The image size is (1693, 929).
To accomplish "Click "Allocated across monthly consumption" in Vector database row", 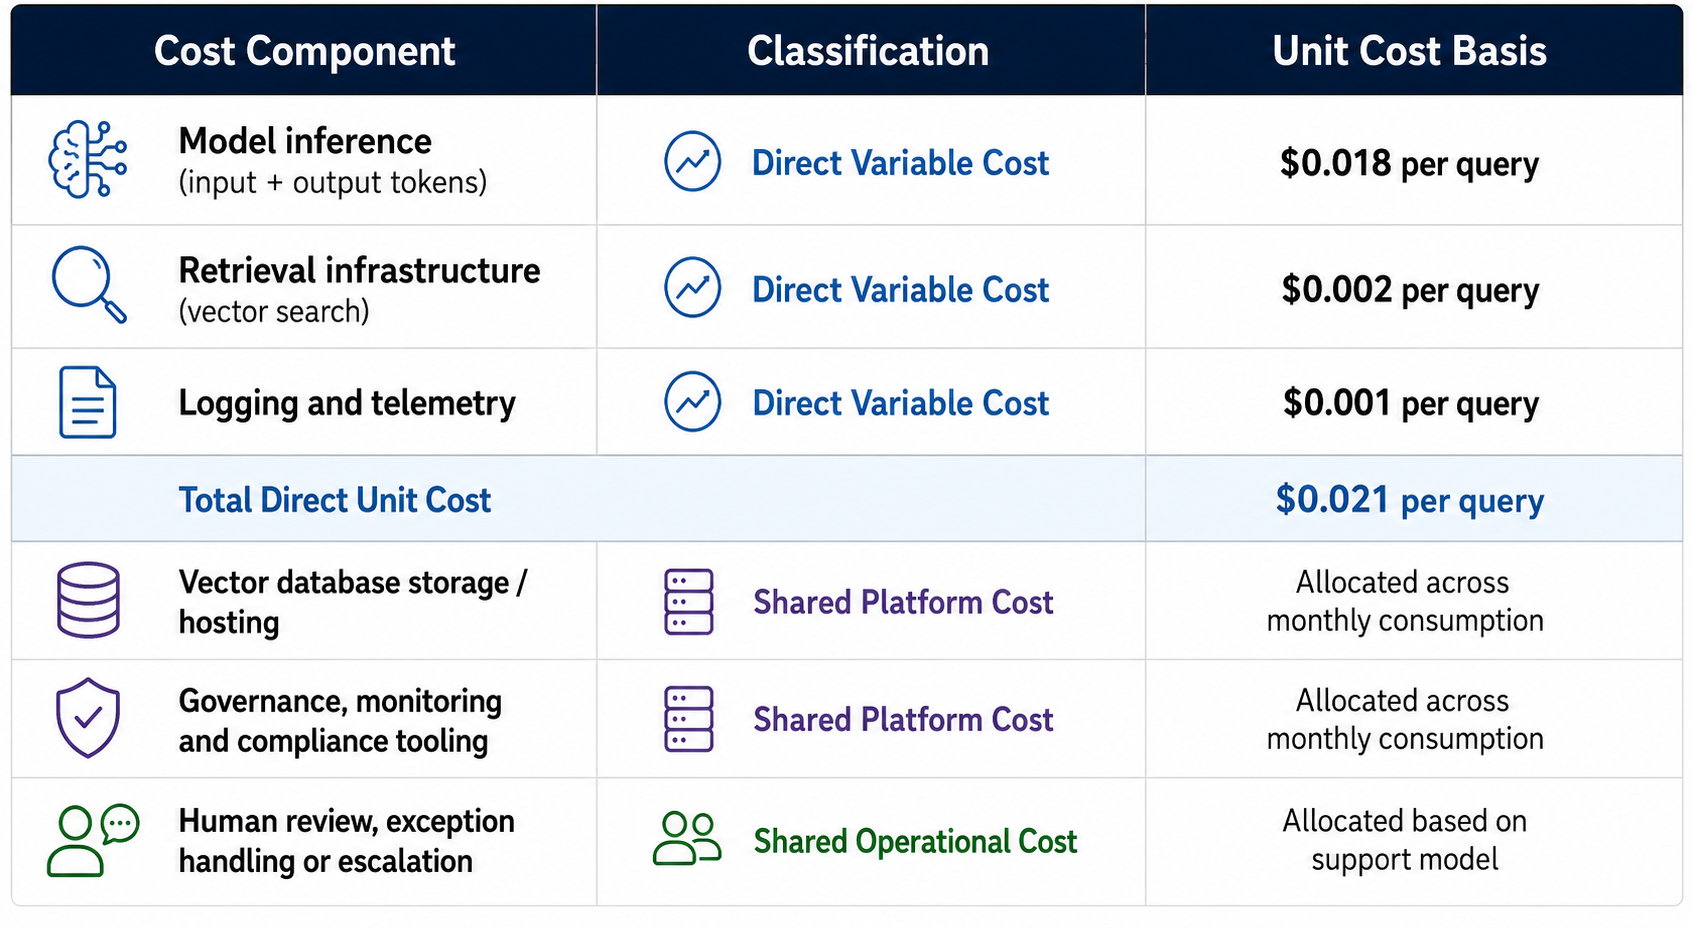I will pos(1405,601).
